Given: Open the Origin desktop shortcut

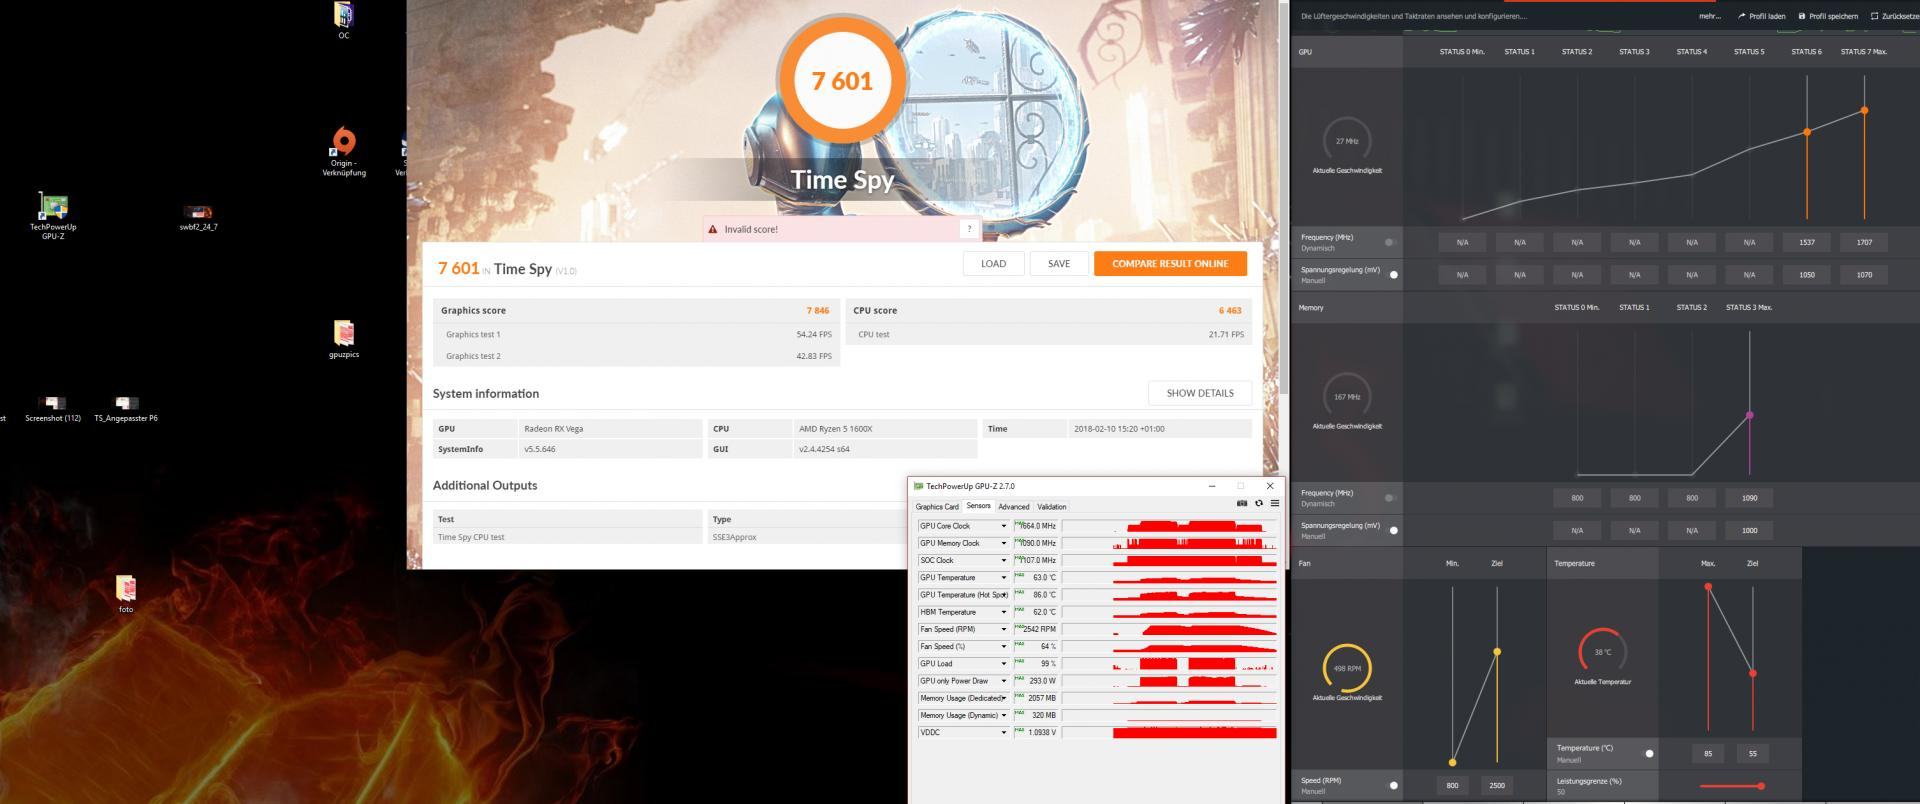Looking at the screenshot, I should (344, 152).
